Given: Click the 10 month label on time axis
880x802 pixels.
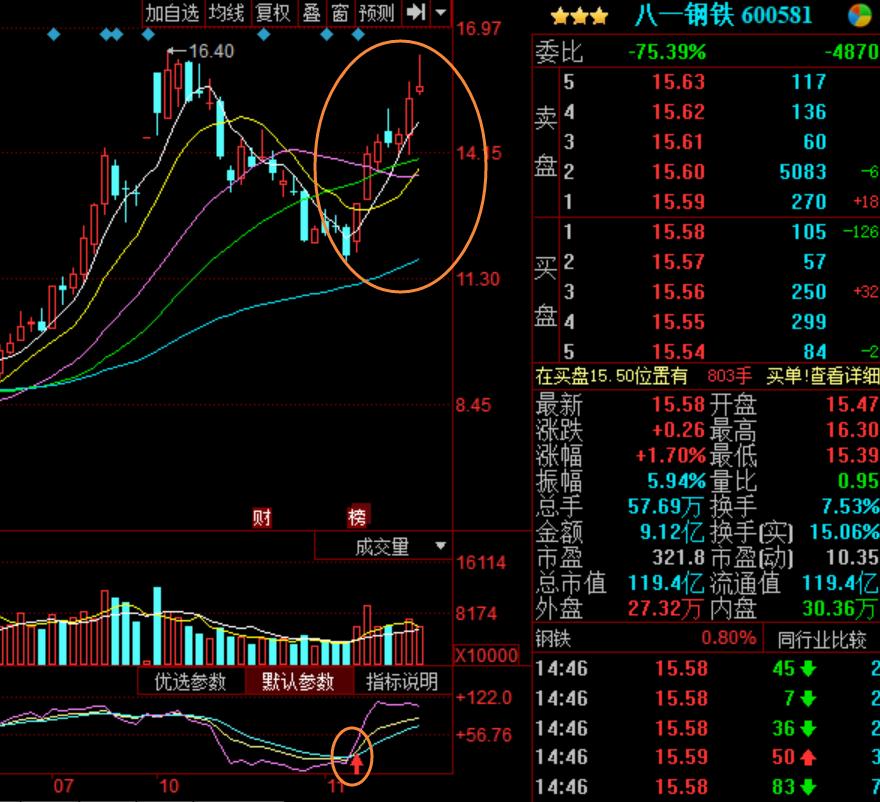Looking at the screenshot, I should (169, 786).
